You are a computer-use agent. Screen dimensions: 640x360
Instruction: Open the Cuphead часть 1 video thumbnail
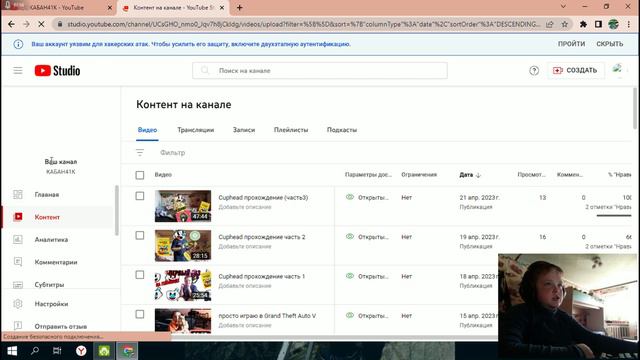pos(183,285)
